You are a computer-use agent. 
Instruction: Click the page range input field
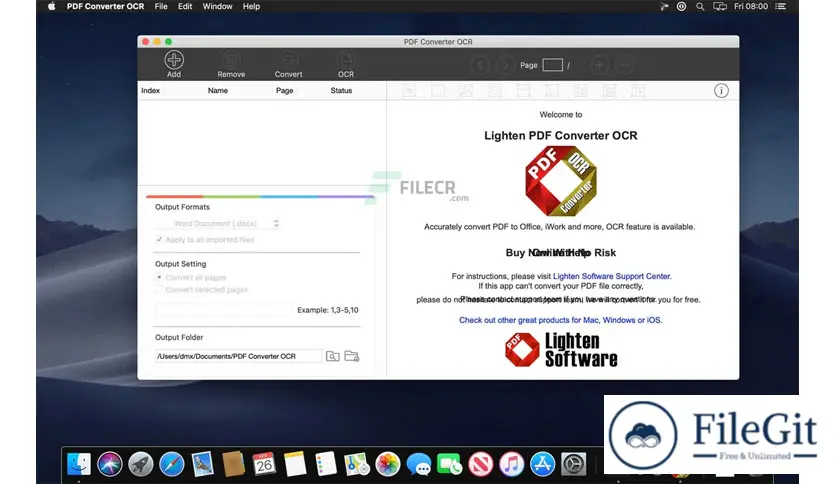[224, 310]
